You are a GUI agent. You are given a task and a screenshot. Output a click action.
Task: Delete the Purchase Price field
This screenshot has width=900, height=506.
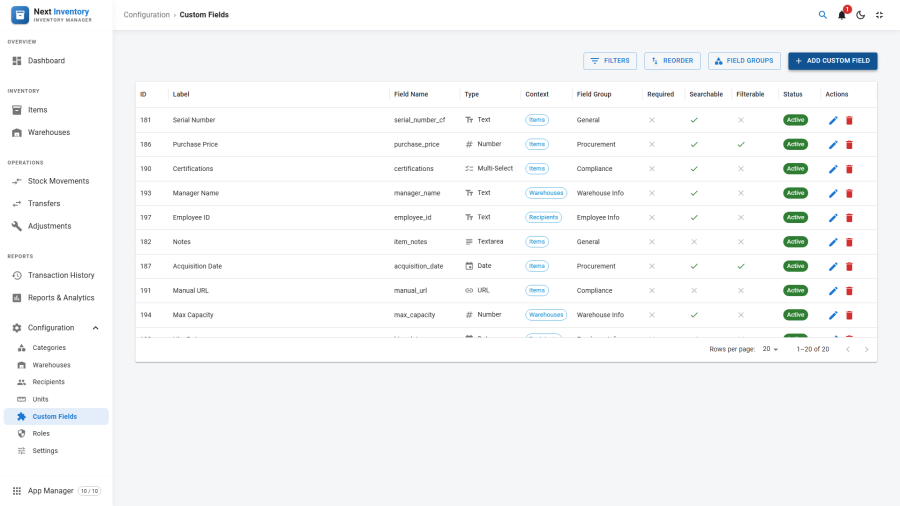(x=849, y=145)
